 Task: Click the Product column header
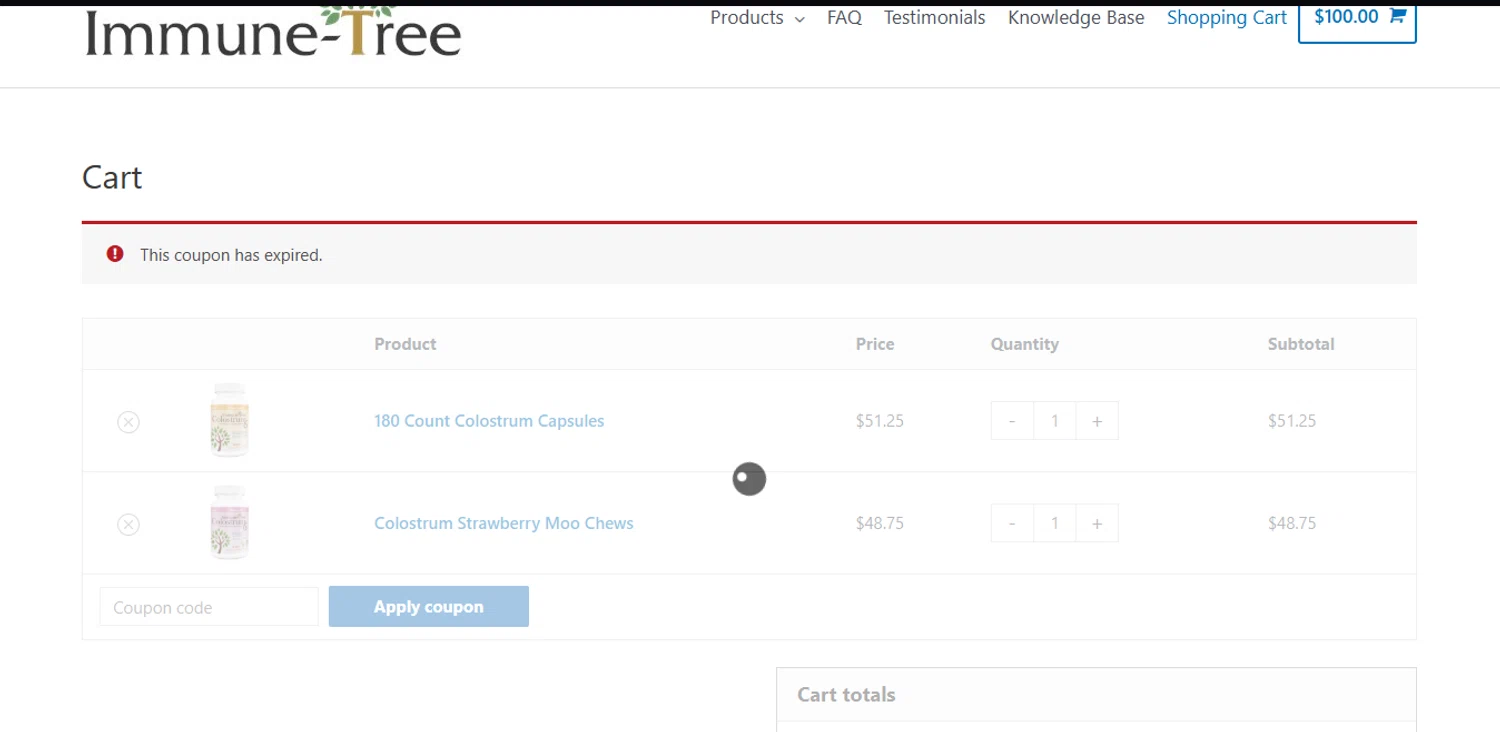405,344
